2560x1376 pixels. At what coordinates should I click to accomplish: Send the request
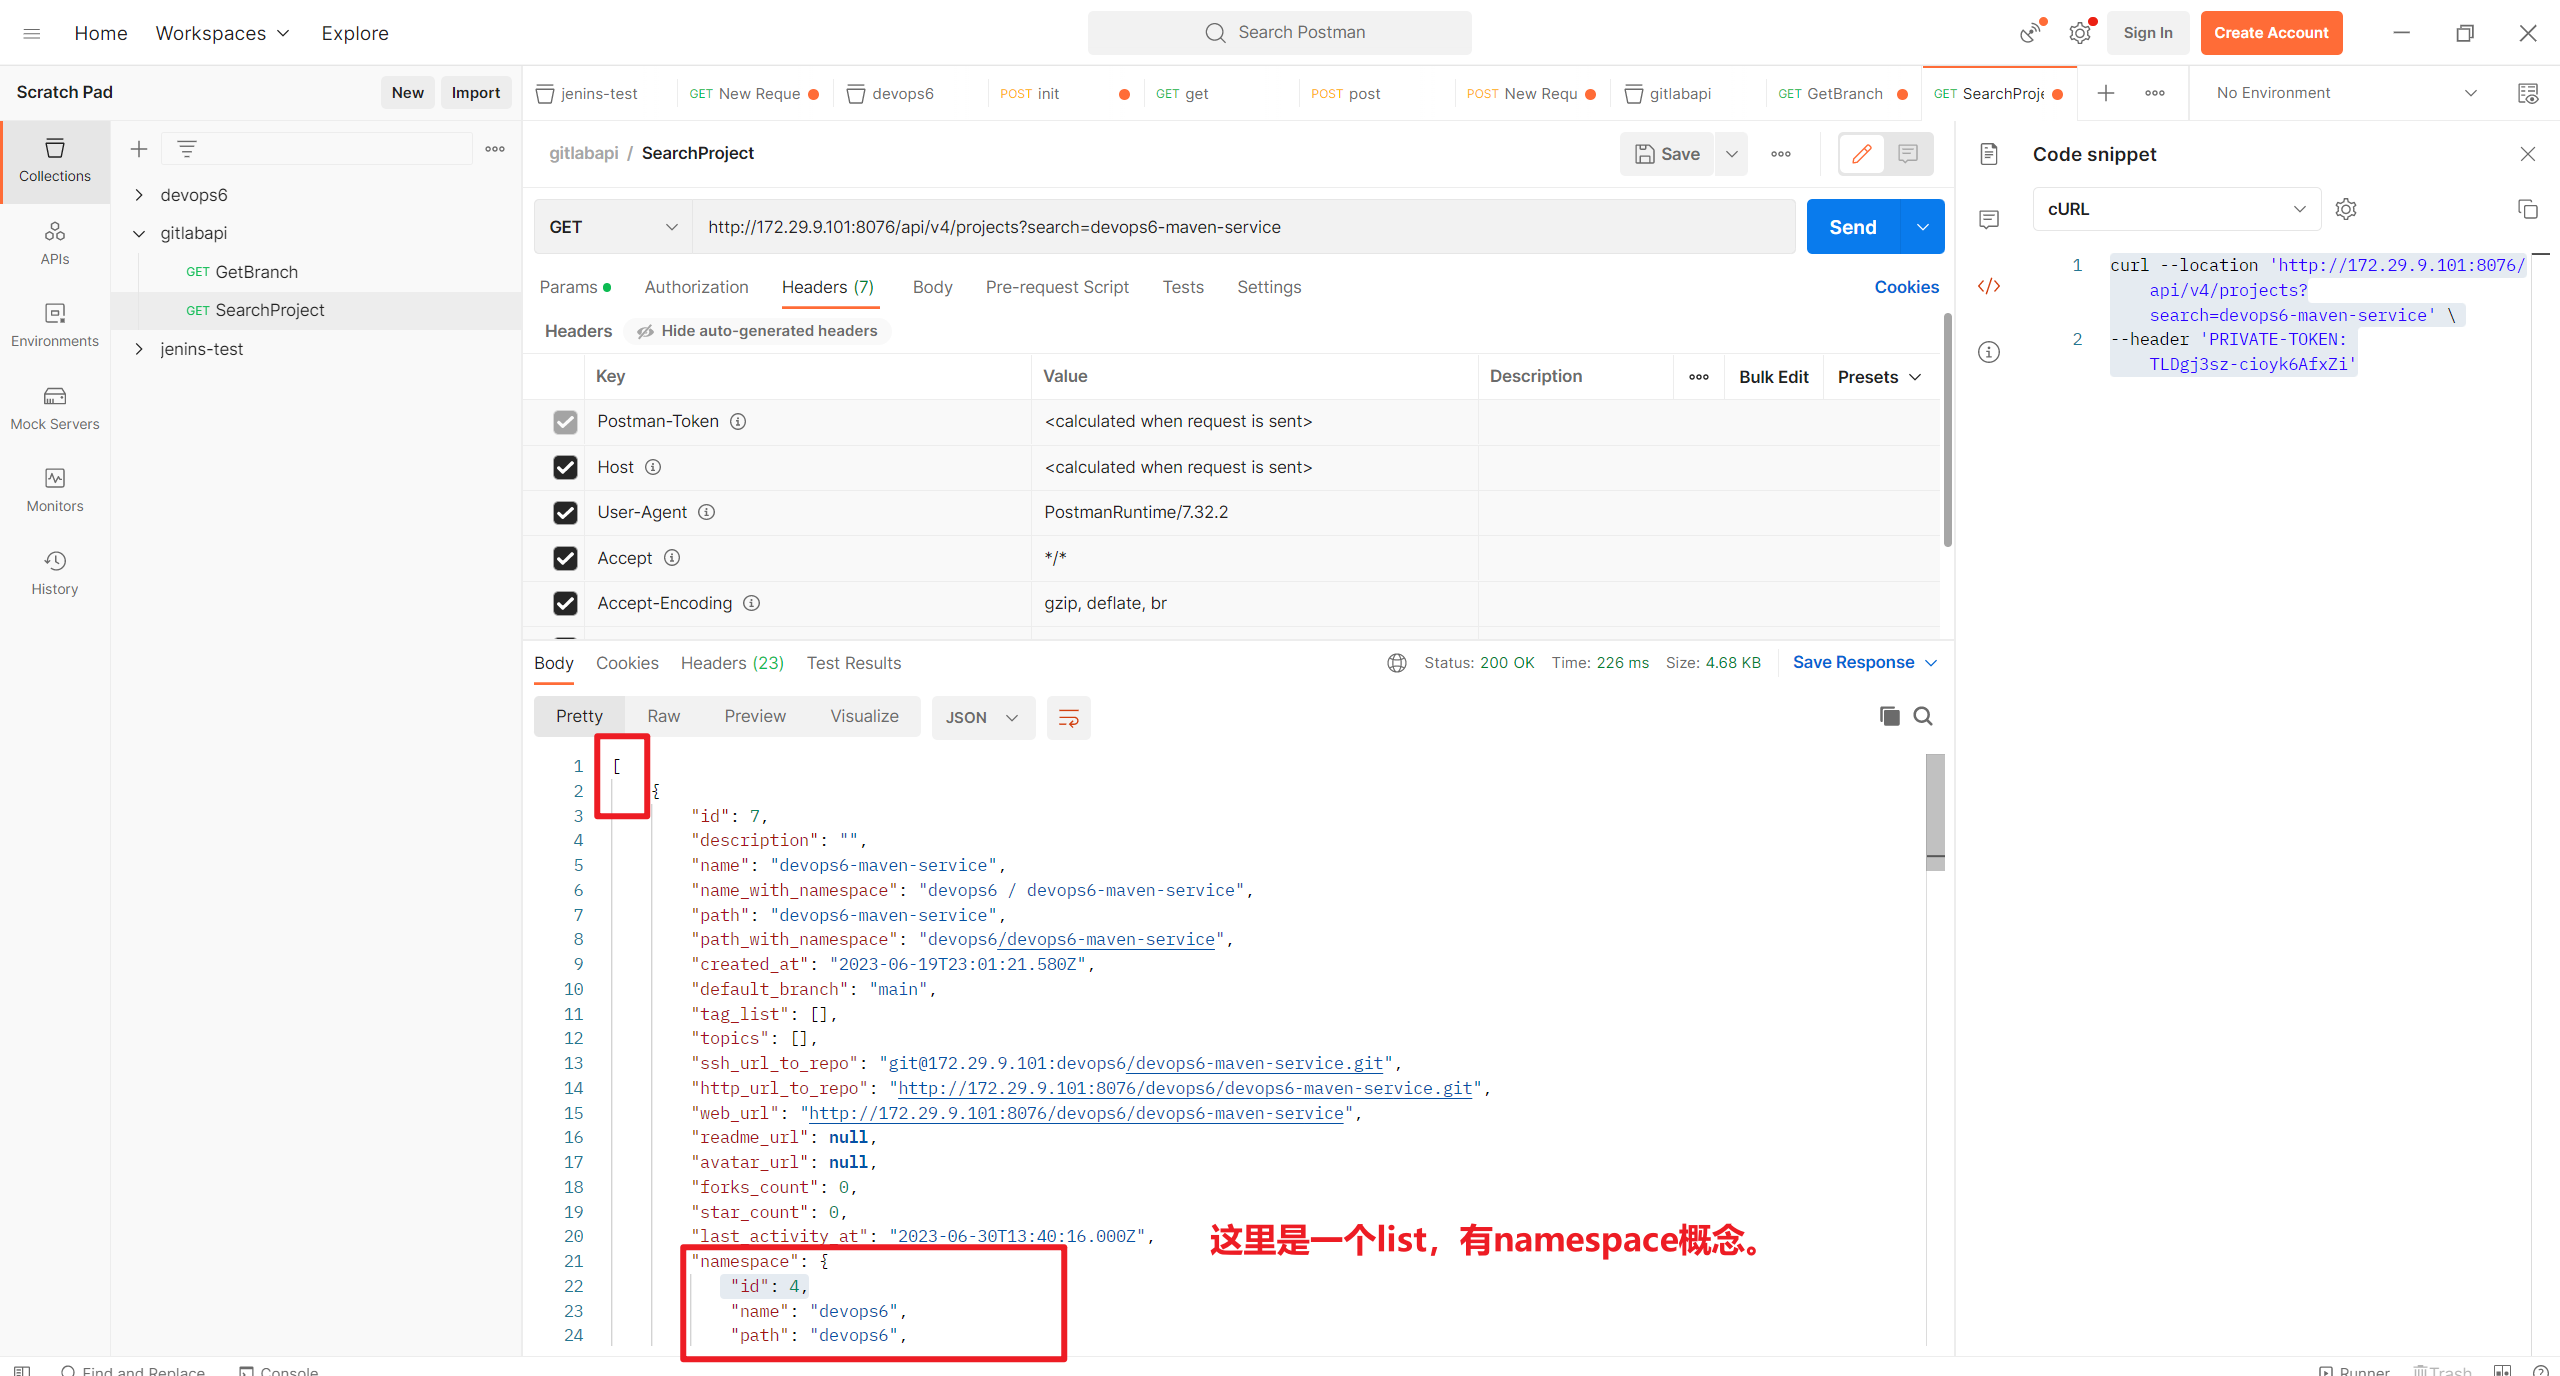[x=1853, y=227]
